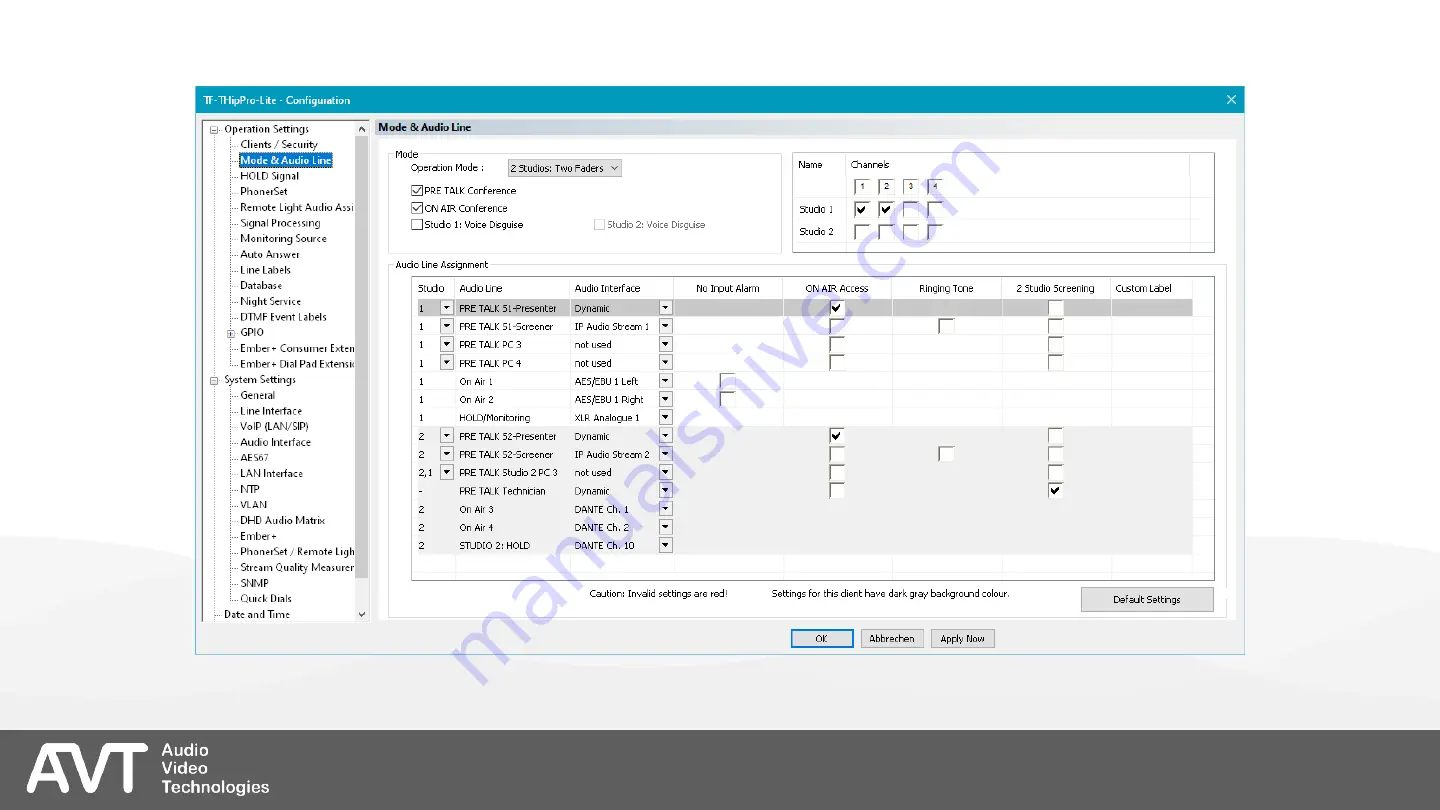The height and width of the screenshot is (810, 1440).
Task: Open audio interface dropdown for AES/EBU 1 Left
Action: tap(665, 381)
